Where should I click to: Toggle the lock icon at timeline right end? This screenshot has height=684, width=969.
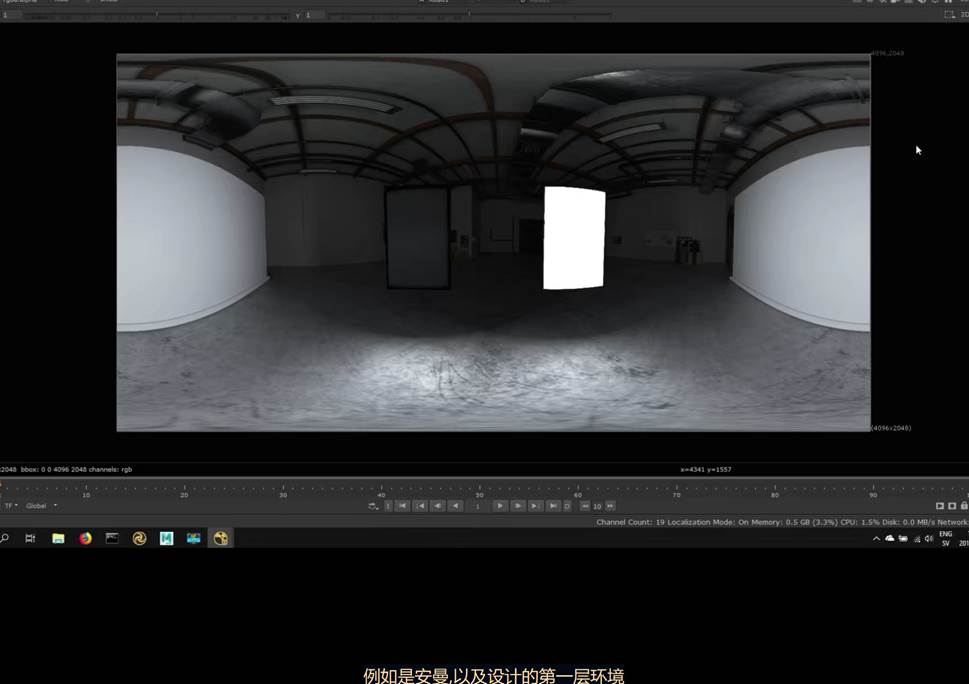964,506
